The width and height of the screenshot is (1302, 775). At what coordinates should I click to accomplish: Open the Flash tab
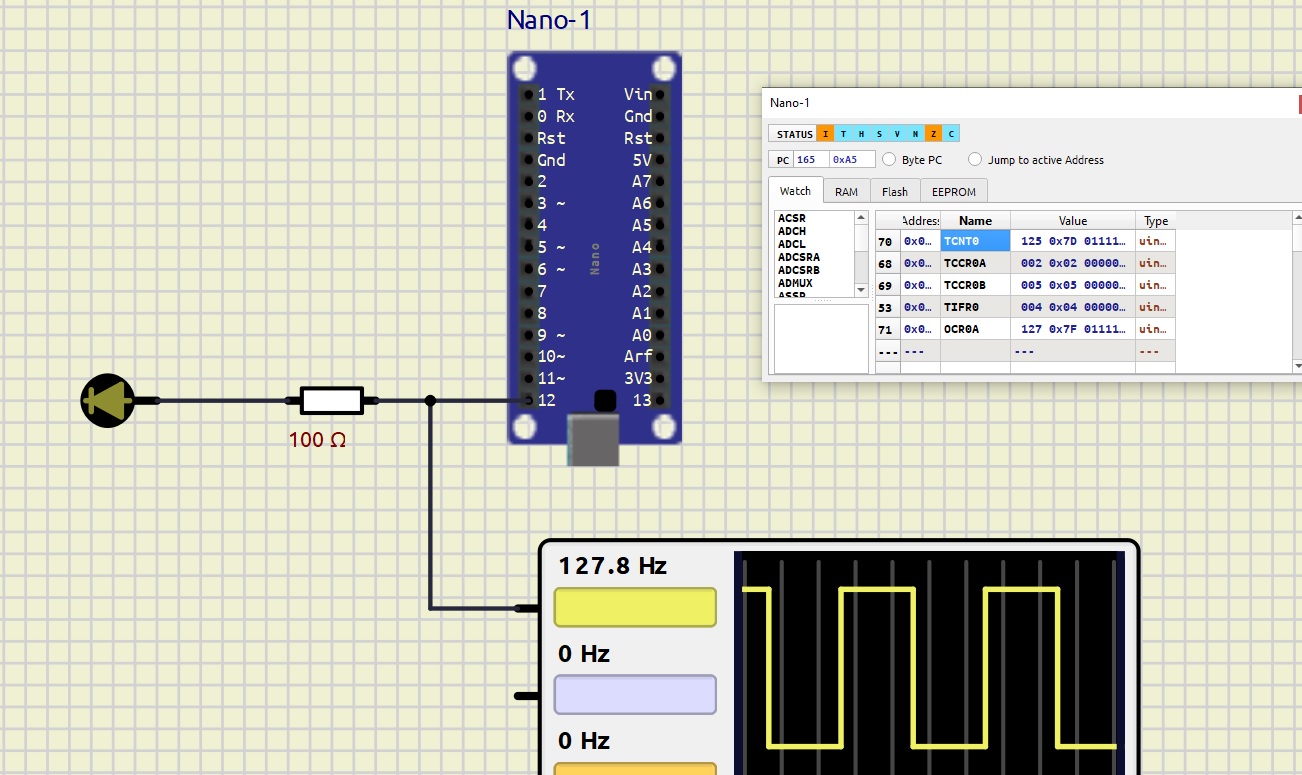[x=894, y=191]
